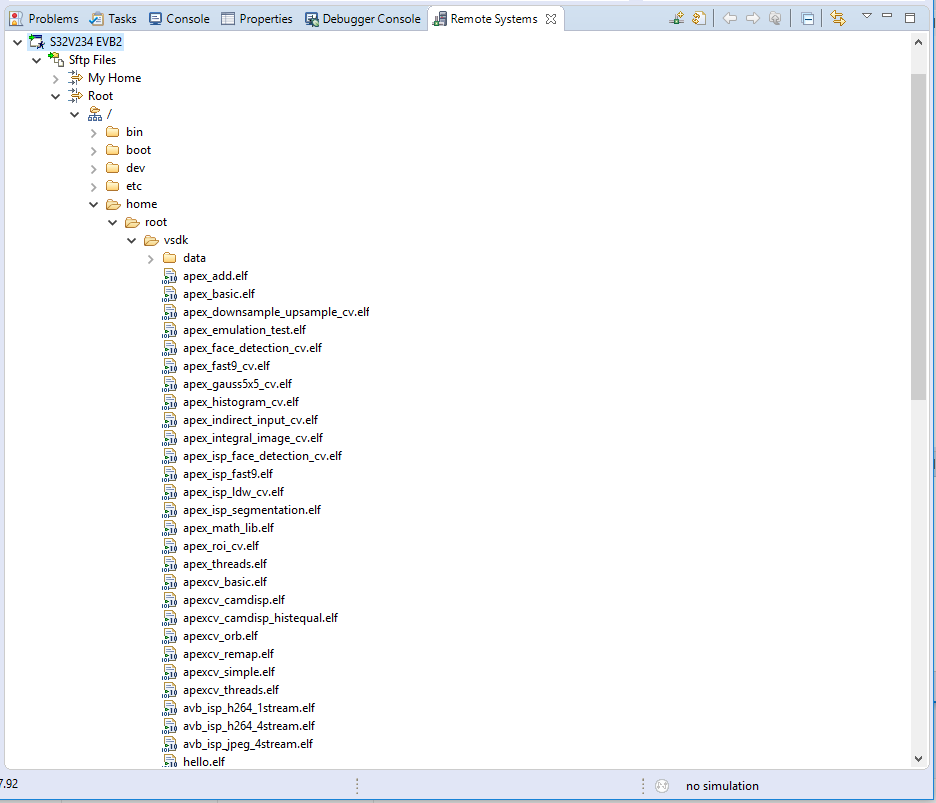936x803 pixels.
Task: Select apex_gauss5x5_cv.elf file
Action: click(x=237, y=384)
